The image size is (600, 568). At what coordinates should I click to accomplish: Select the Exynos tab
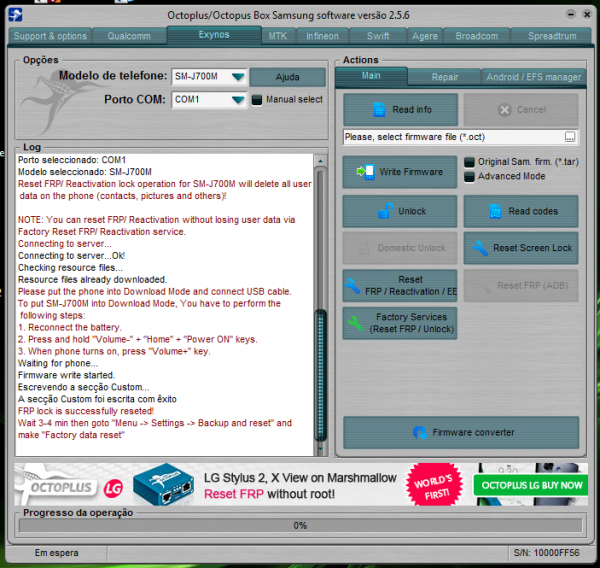coord(214,35)
